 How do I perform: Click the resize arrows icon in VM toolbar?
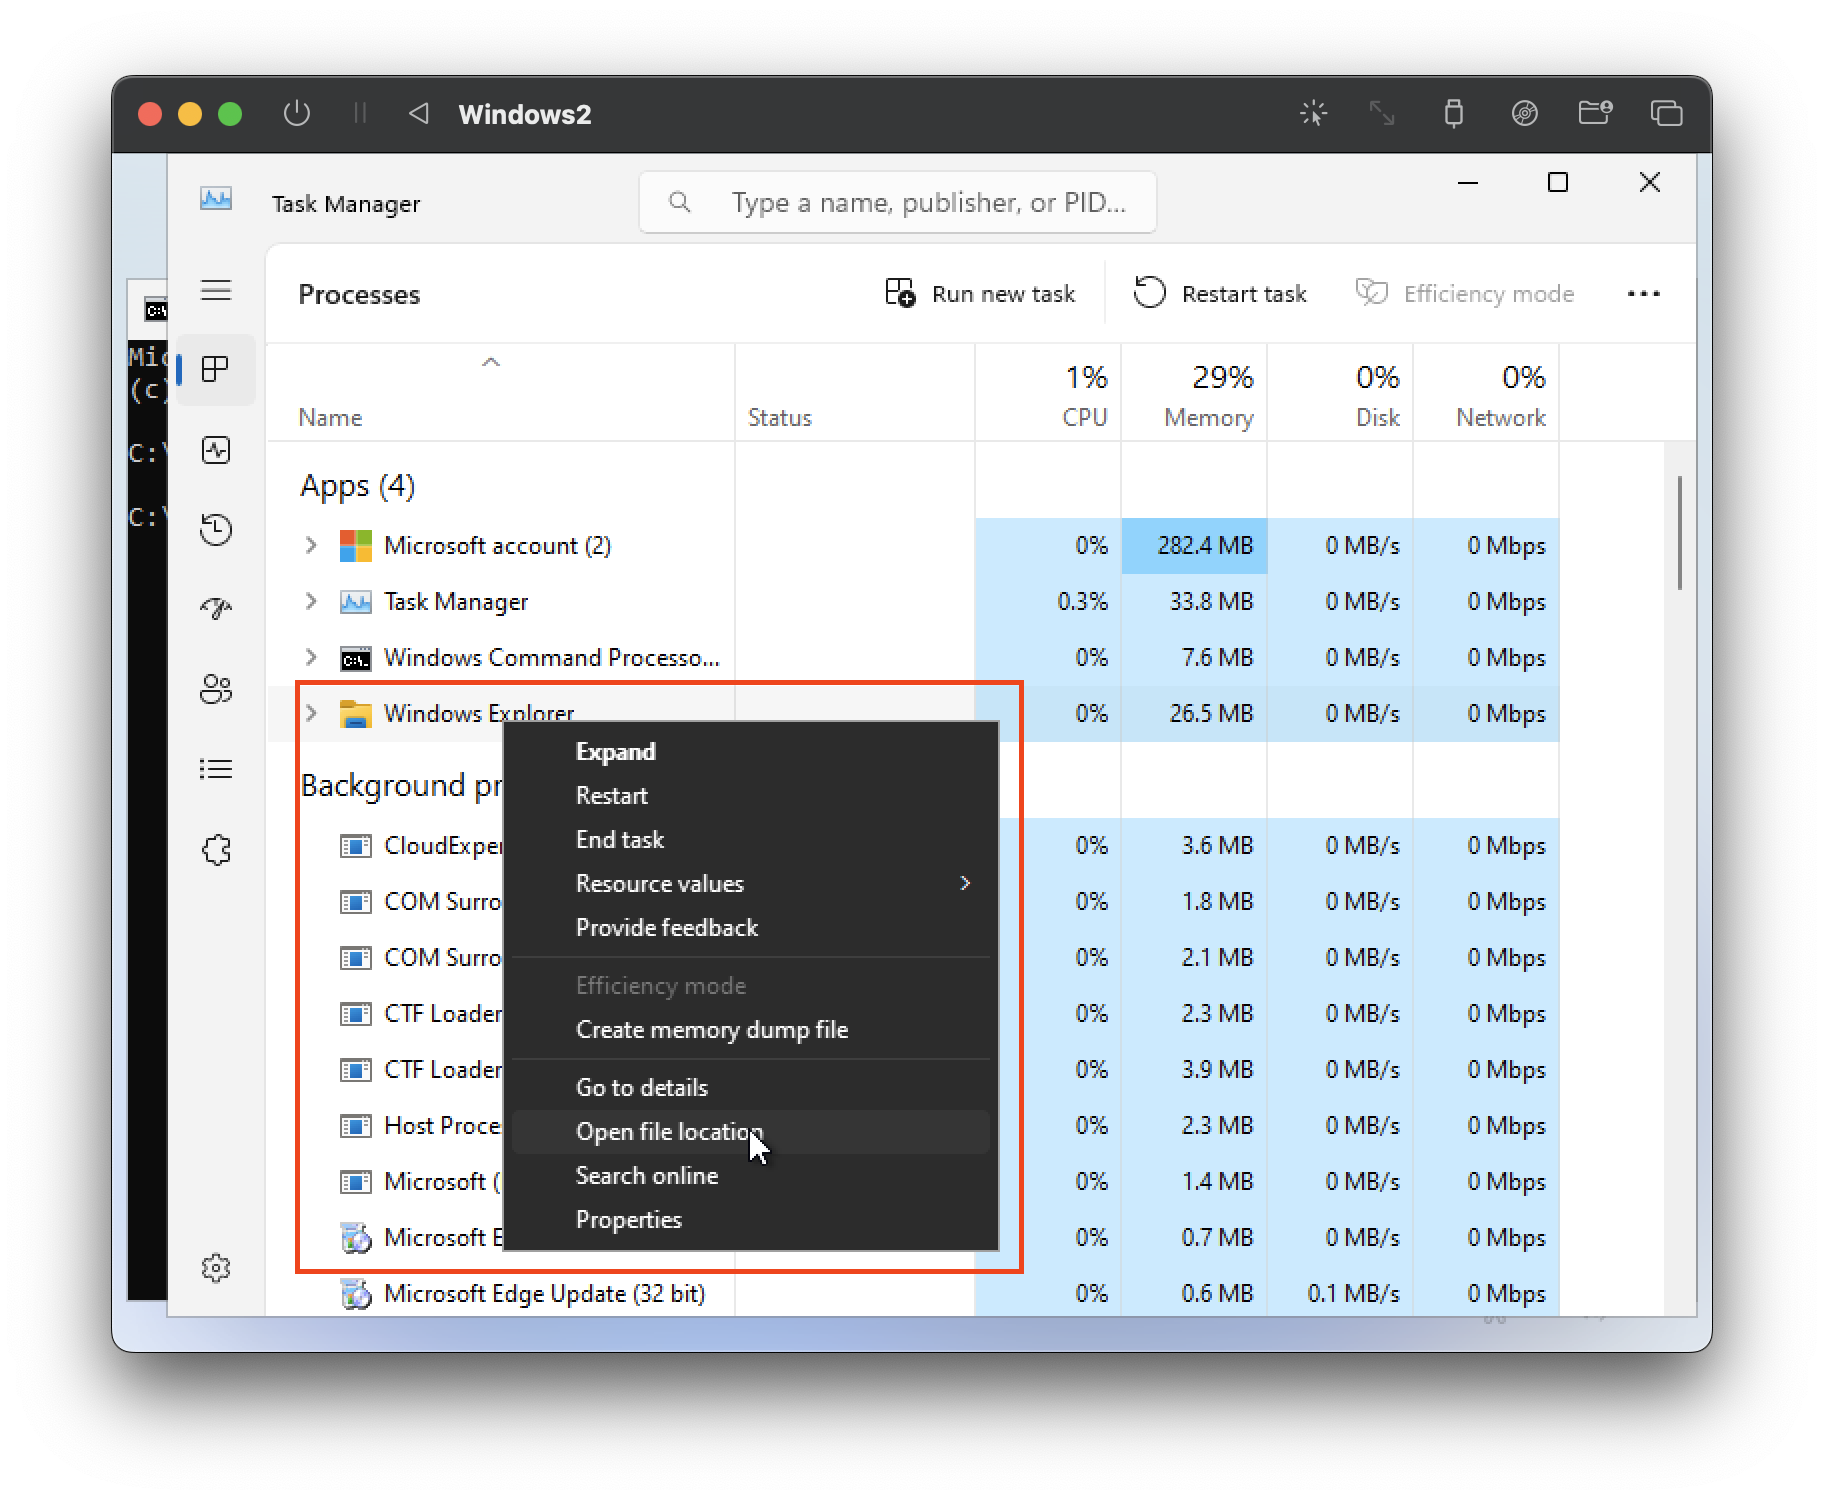(x=1382, y=113)
